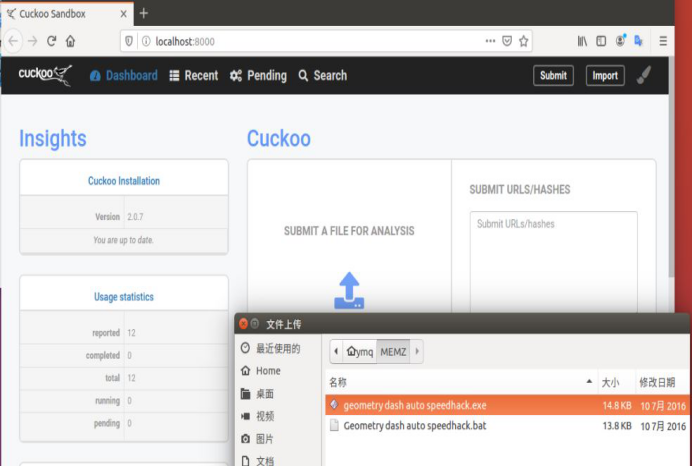Click the page vertical scrollbar
The image size is (692, 466).
coord(671,168)
